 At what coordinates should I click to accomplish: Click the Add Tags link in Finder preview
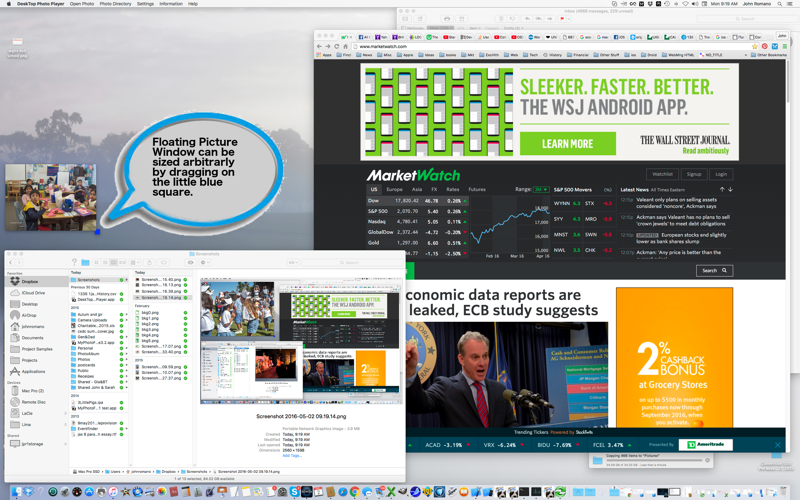(292, 456)
